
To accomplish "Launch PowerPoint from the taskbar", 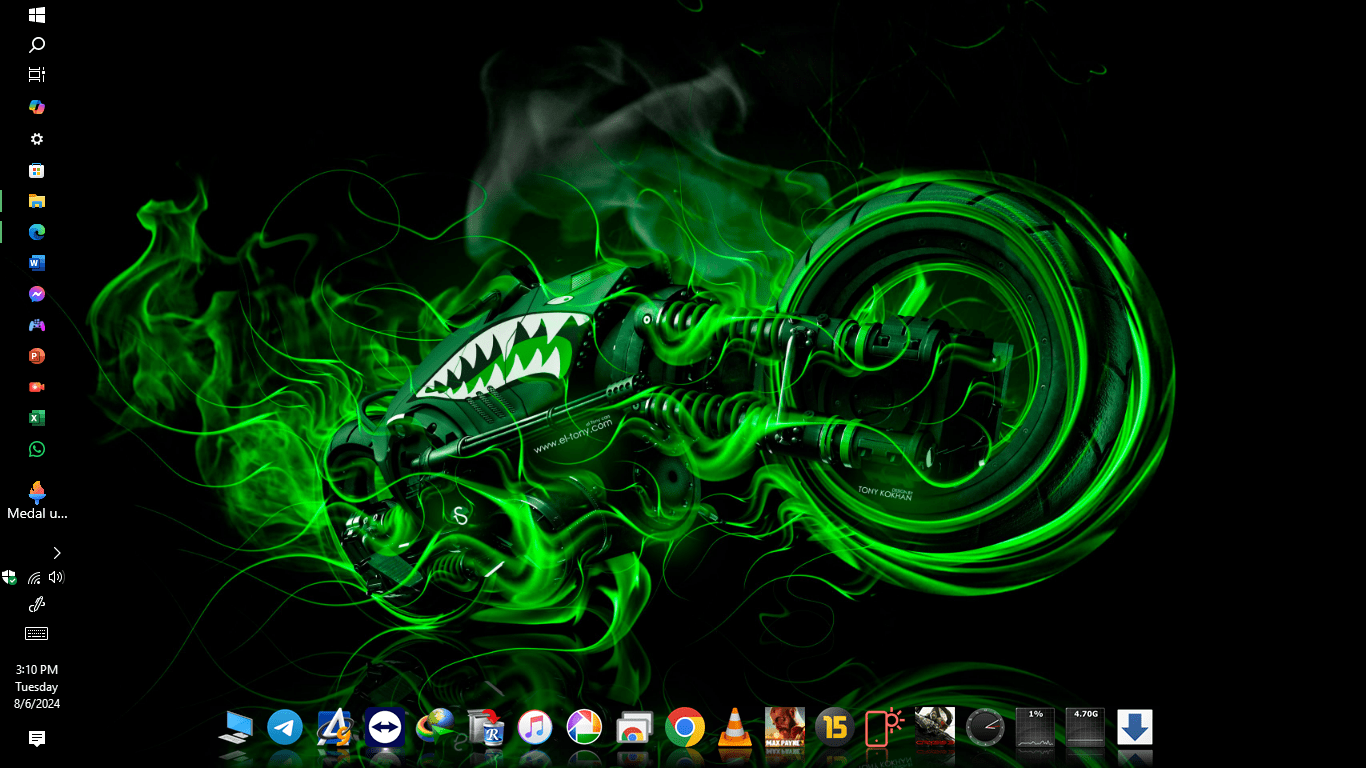I will [x=37, y=356].
